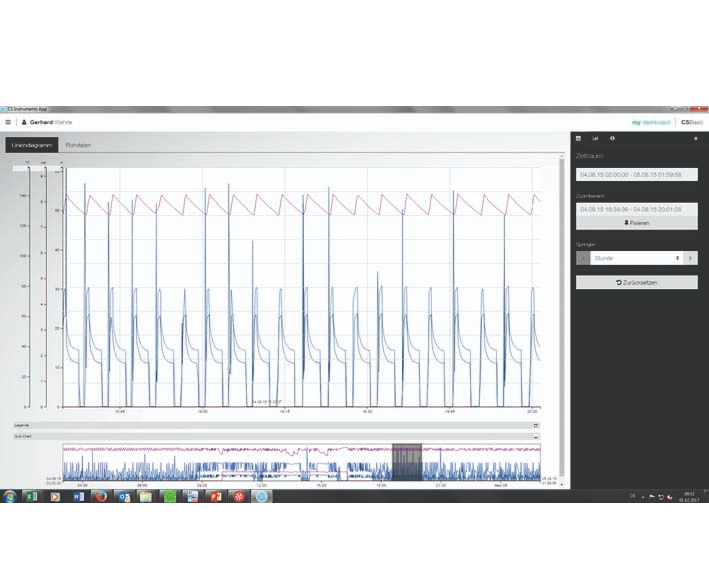The image size is (709, 580).
Task: Launch Excel from the taskbar
Action: [32, 496]
